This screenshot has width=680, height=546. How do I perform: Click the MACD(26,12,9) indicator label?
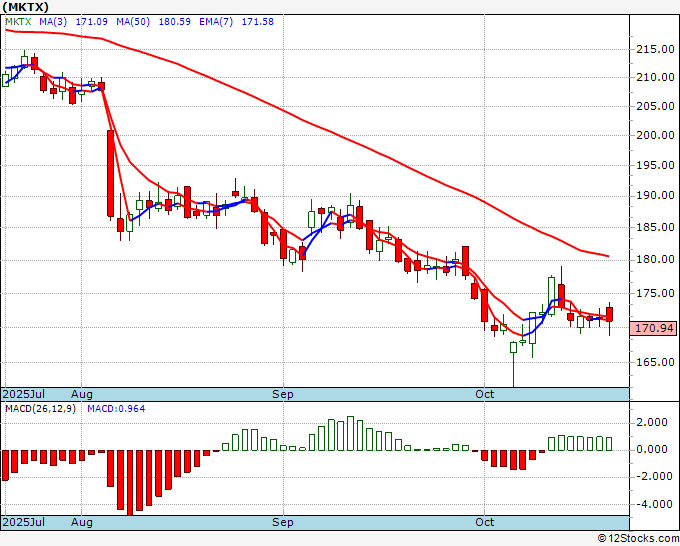[40, 409]
